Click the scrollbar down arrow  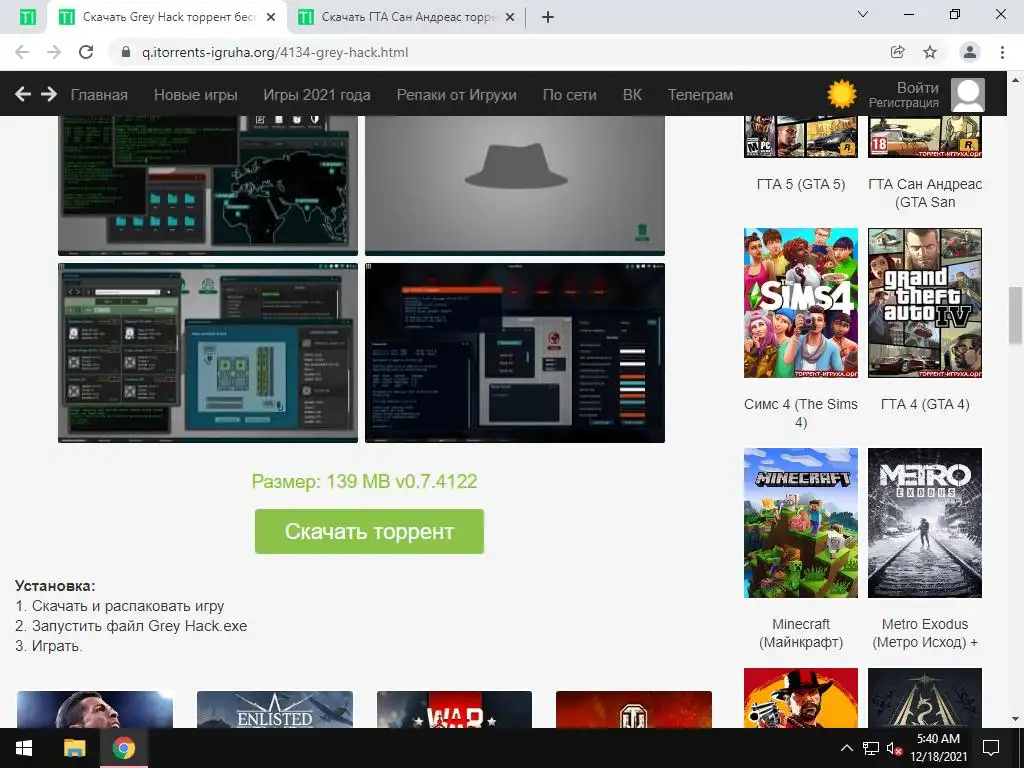pos(1016,719)
